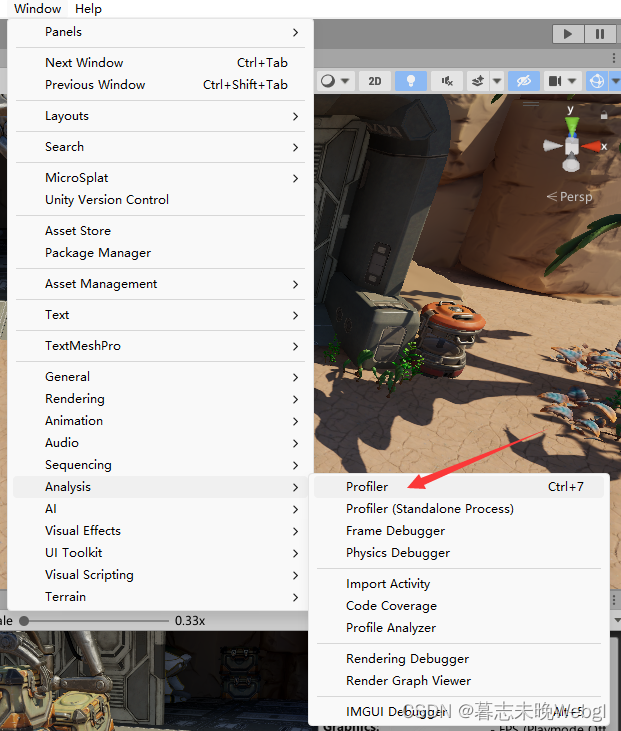Expand the Layouts submenu

(x=160, y=116)
